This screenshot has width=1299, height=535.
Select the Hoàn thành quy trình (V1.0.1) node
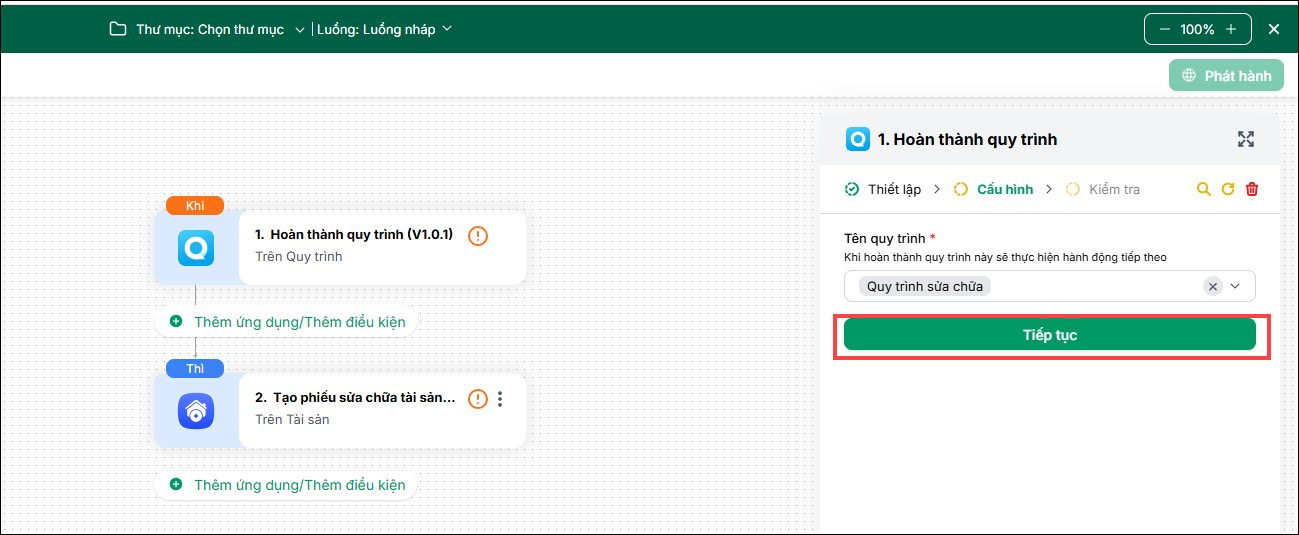coord(340,246)
